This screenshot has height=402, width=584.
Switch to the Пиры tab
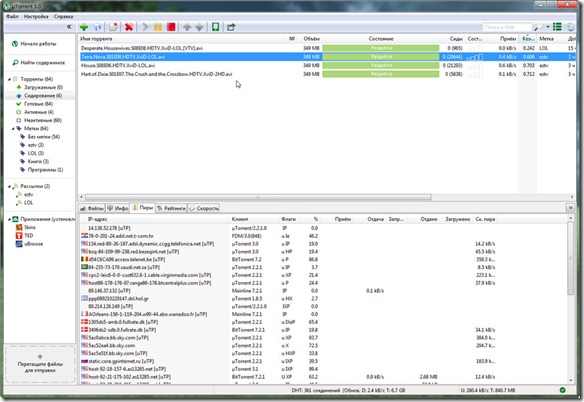143,208
